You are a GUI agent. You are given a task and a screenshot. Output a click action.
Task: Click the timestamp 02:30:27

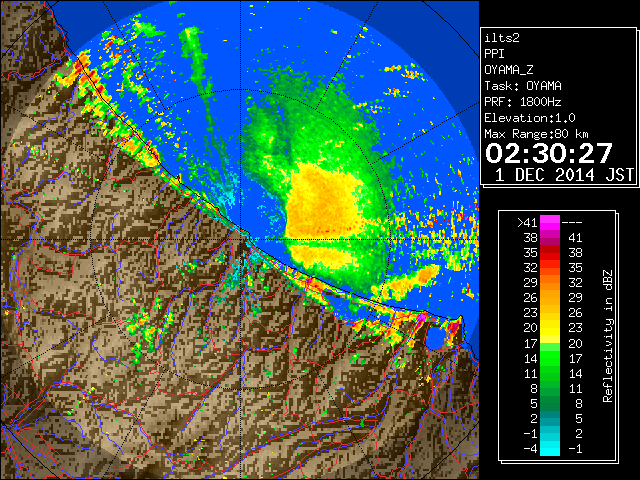tap(549, 153)
